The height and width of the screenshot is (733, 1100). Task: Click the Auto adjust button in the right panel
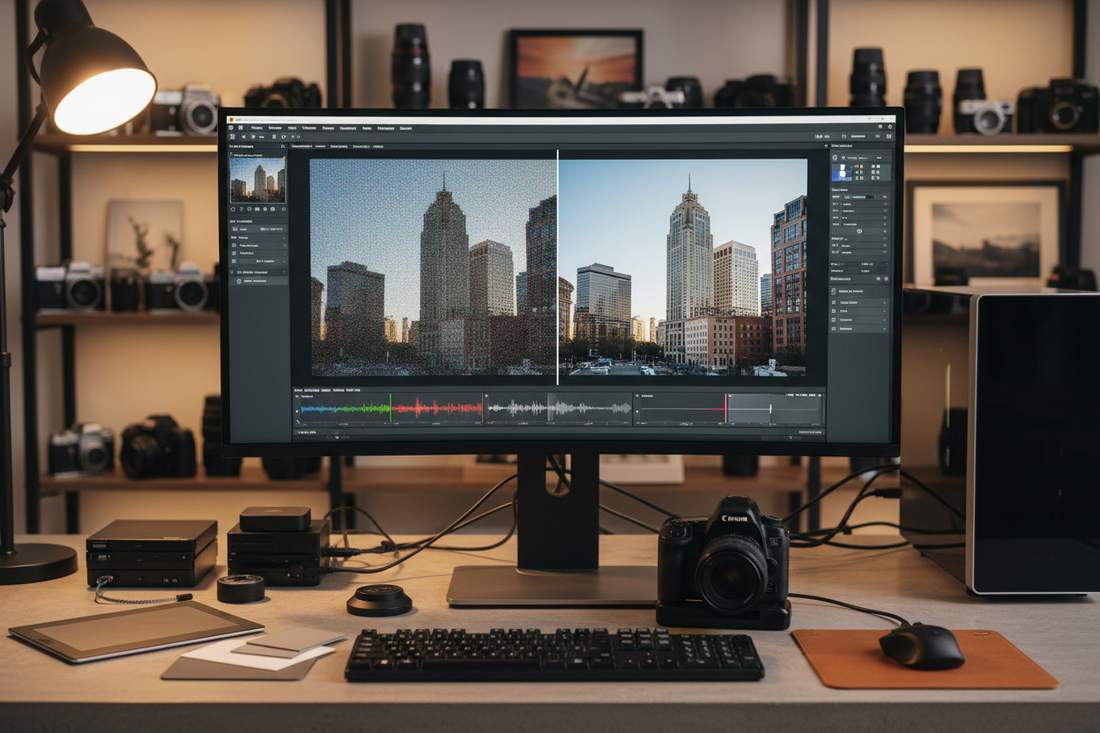(860, 230)
